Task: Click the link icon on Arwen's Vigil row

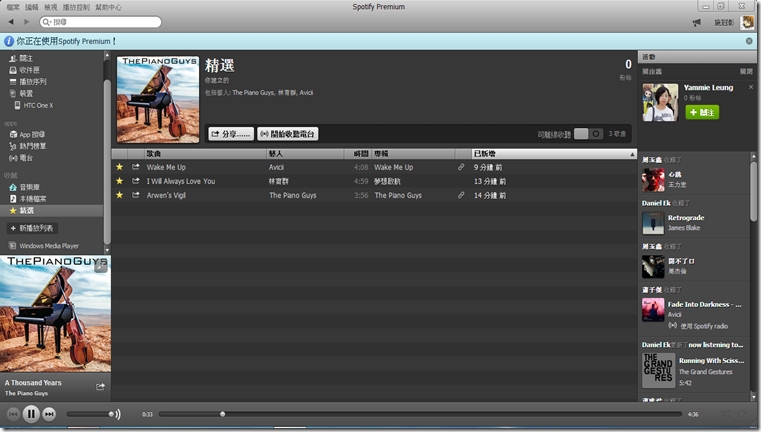Action: pos(461,195)
